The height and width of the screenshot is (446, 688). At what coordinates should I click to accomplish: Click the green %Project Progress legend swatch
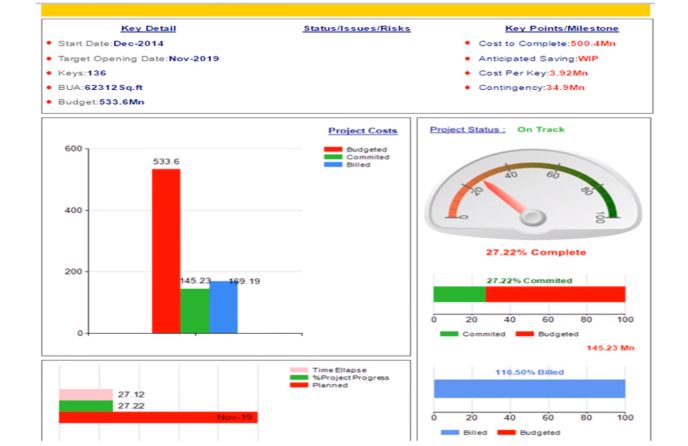298,378
